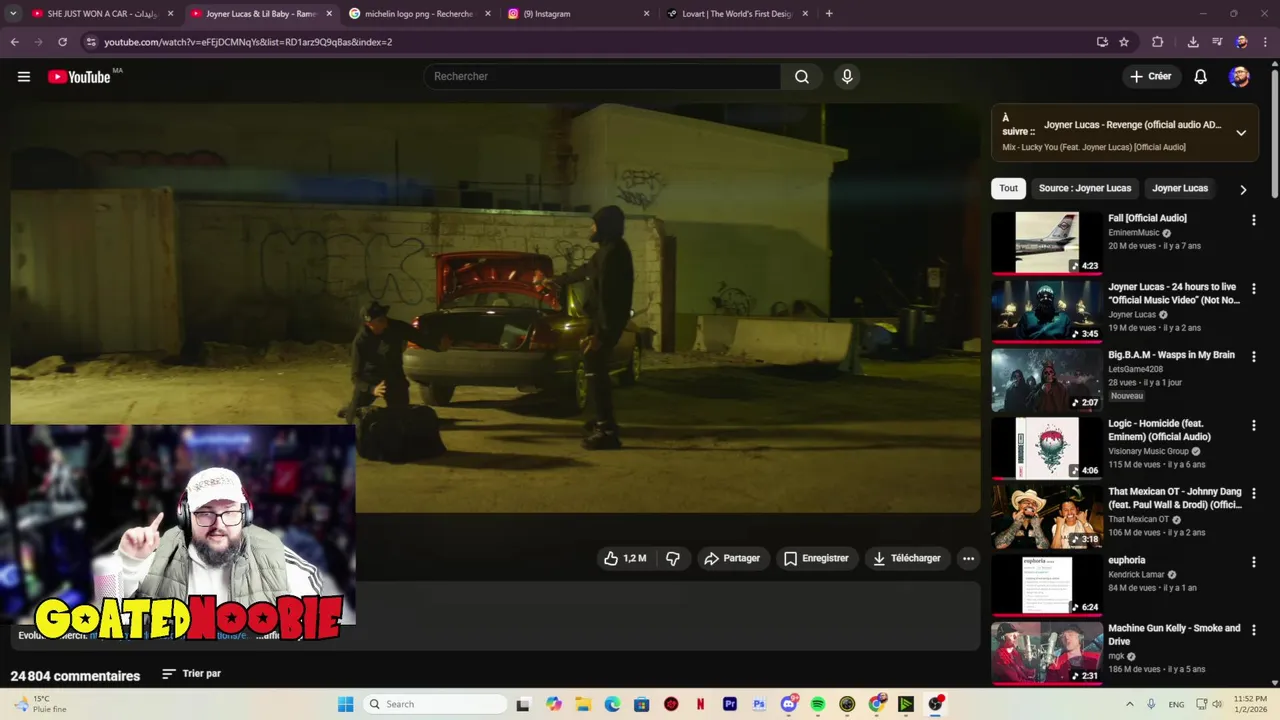Open File Explorer from the taskbar
This screenshot has height=720, width=1280.
click(x=583, y=704)
